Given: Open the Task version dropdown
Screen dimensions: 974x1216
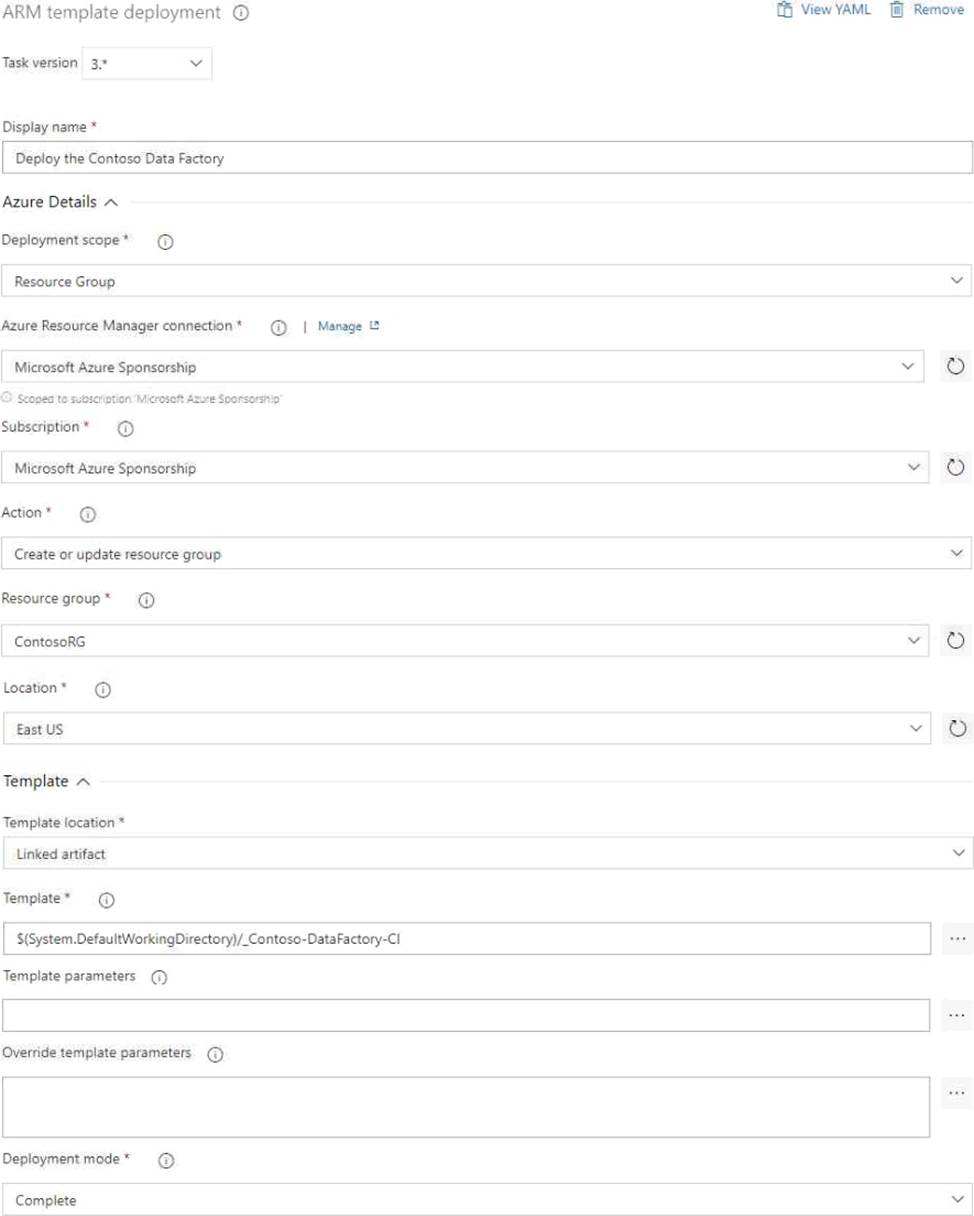Looking at the screenshot, I should tap(146, 63).
